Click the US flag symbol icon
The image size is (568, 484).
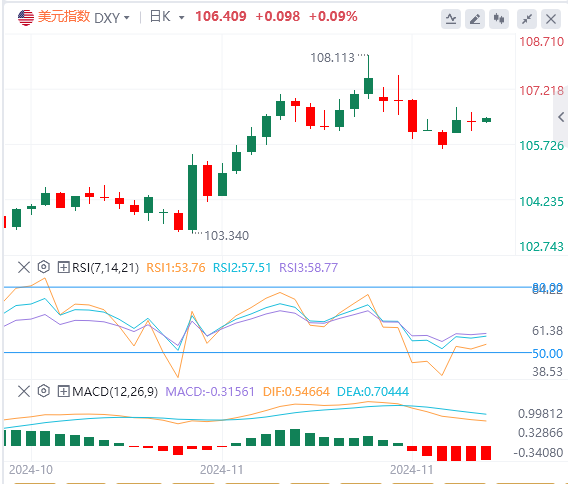[x=26, y=17]
